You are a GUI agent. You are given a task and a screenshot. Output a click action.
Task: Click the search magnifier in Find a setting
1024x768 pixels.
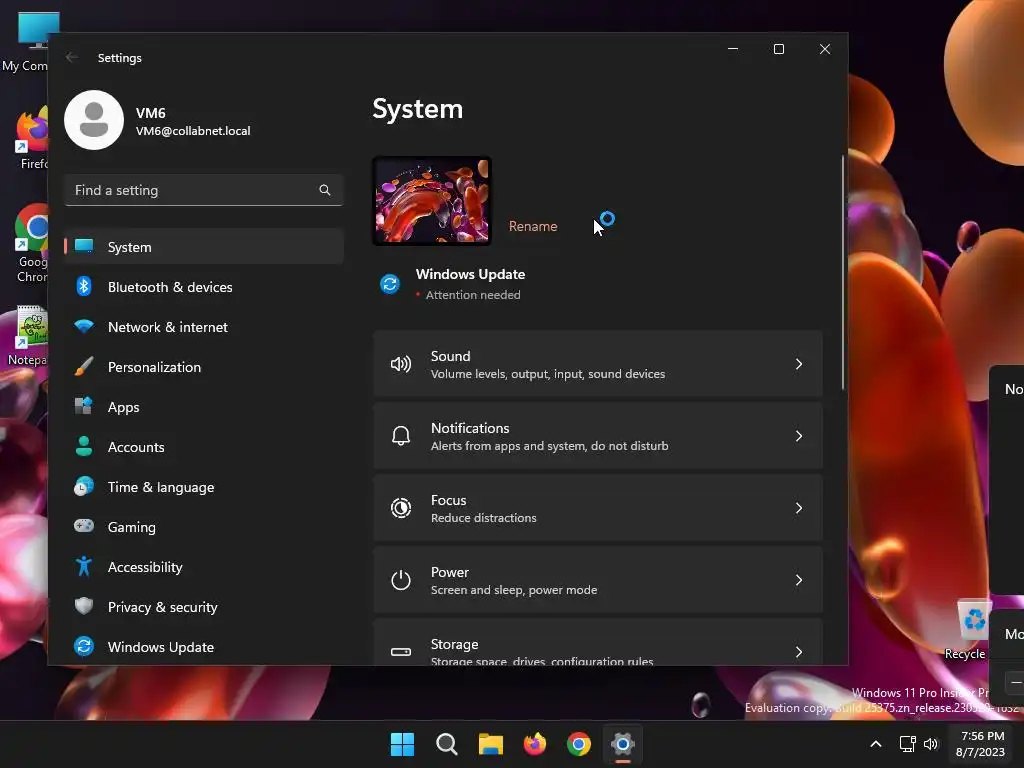325,190
